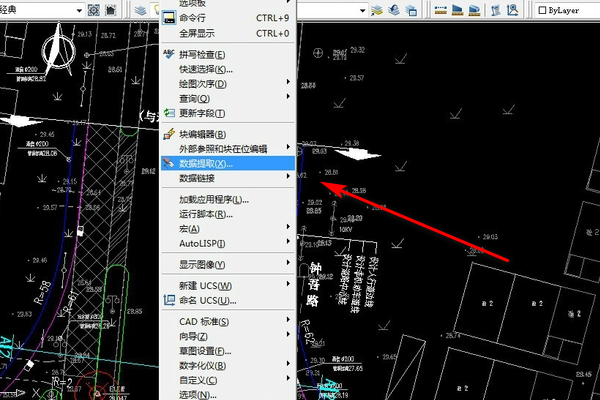
Task: Expand the 新建 UCS(W) submenu
Action: [x=227, y=286]
